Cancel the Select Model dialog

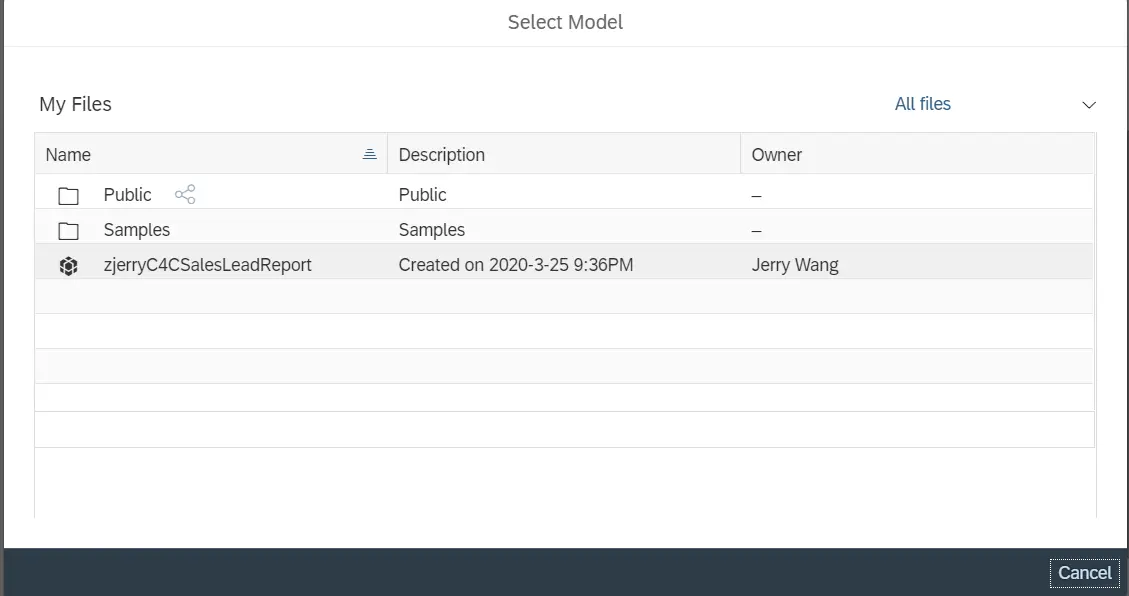(1084, 573)
